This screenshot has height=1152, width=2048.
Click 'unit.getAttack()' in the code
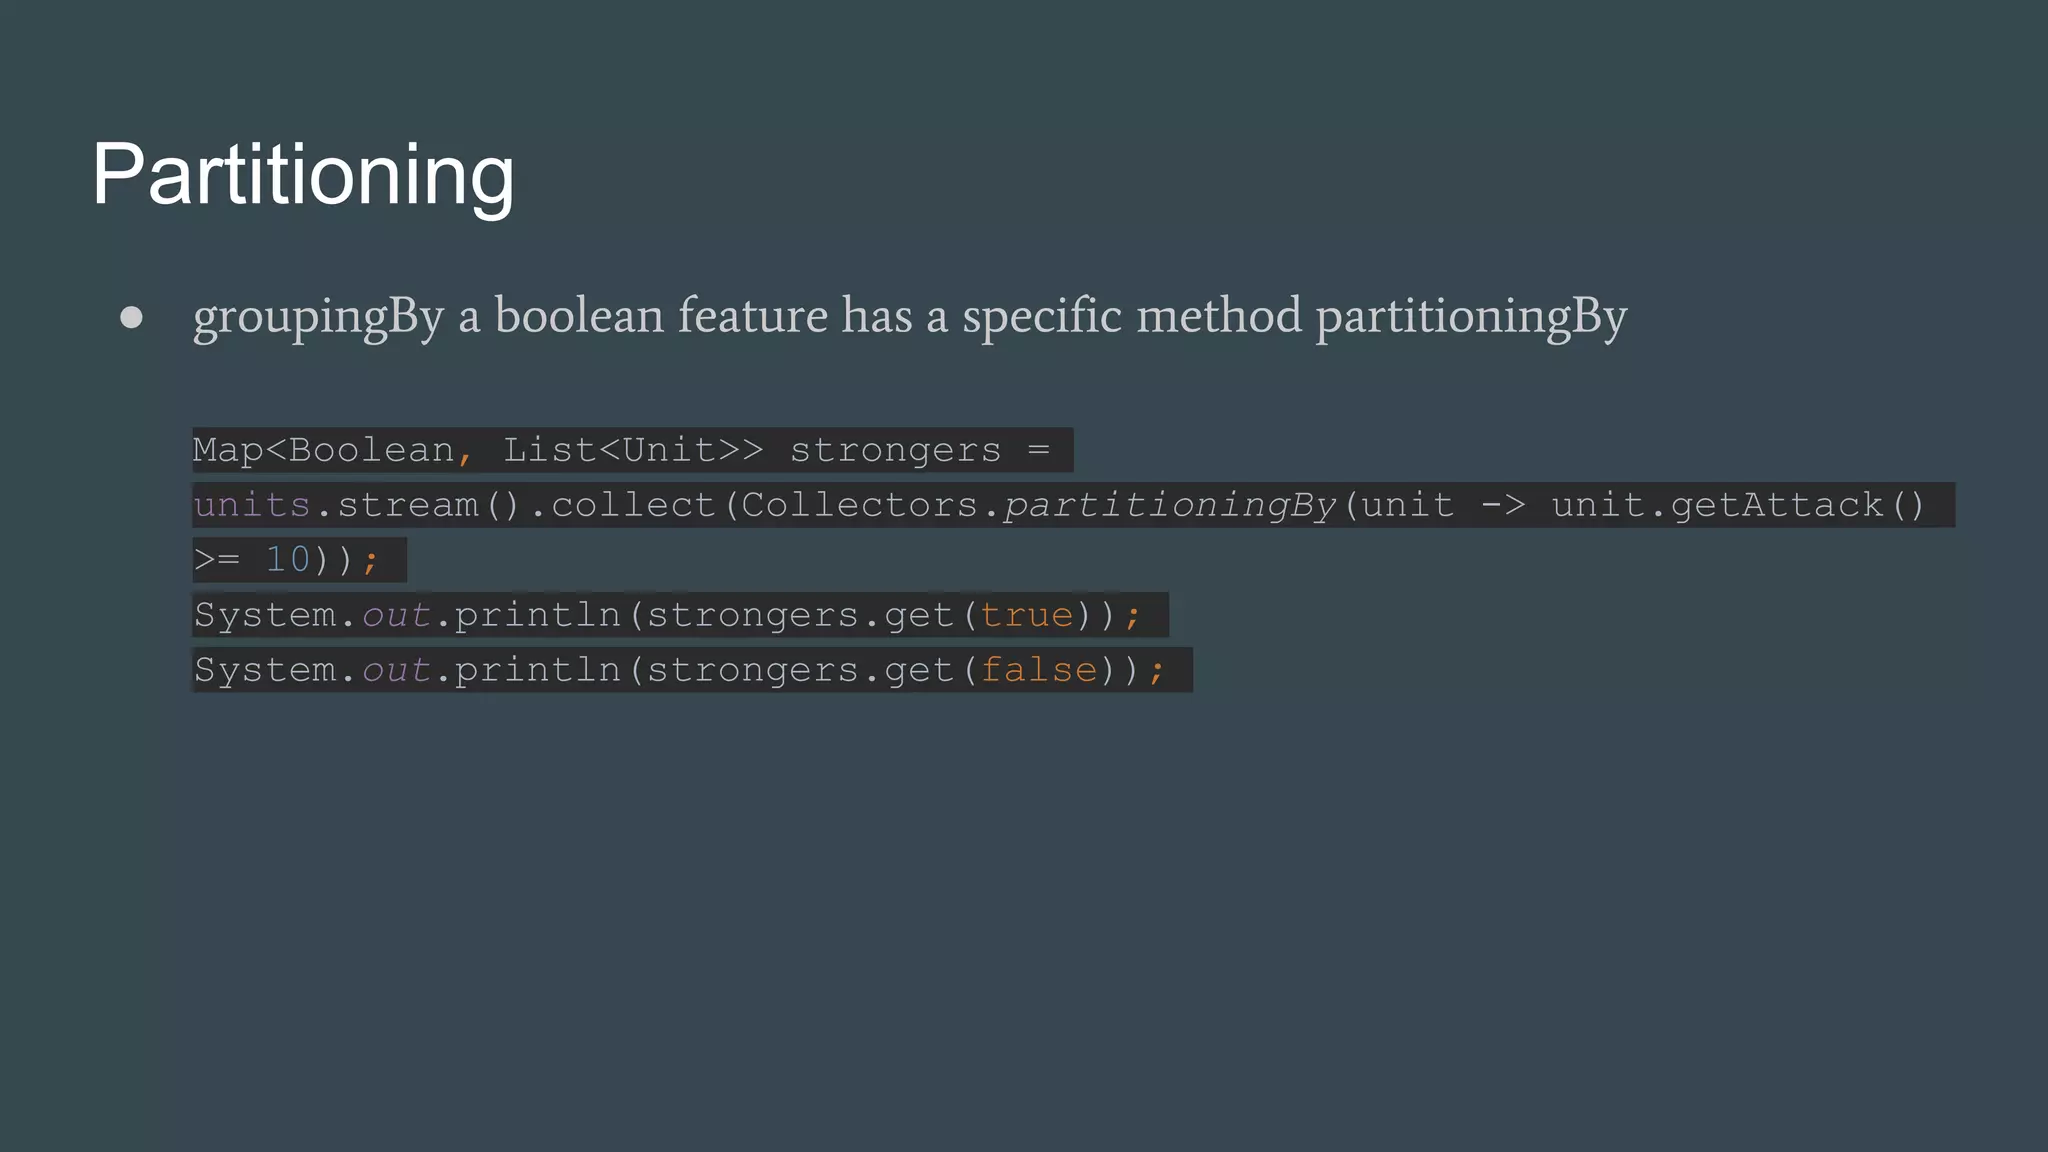pyautogui.click(x=1738, y=506)
